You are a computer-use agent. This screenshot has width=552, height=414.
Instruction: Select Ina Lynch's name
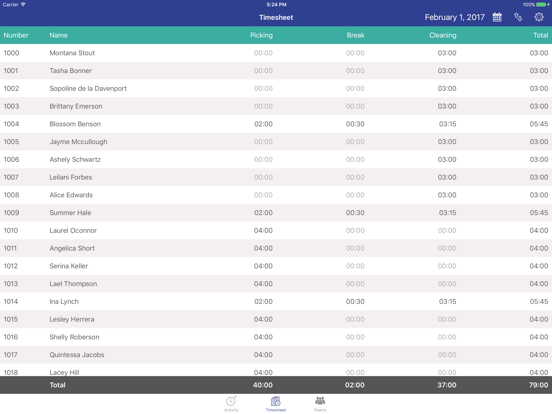pos(64,301)
